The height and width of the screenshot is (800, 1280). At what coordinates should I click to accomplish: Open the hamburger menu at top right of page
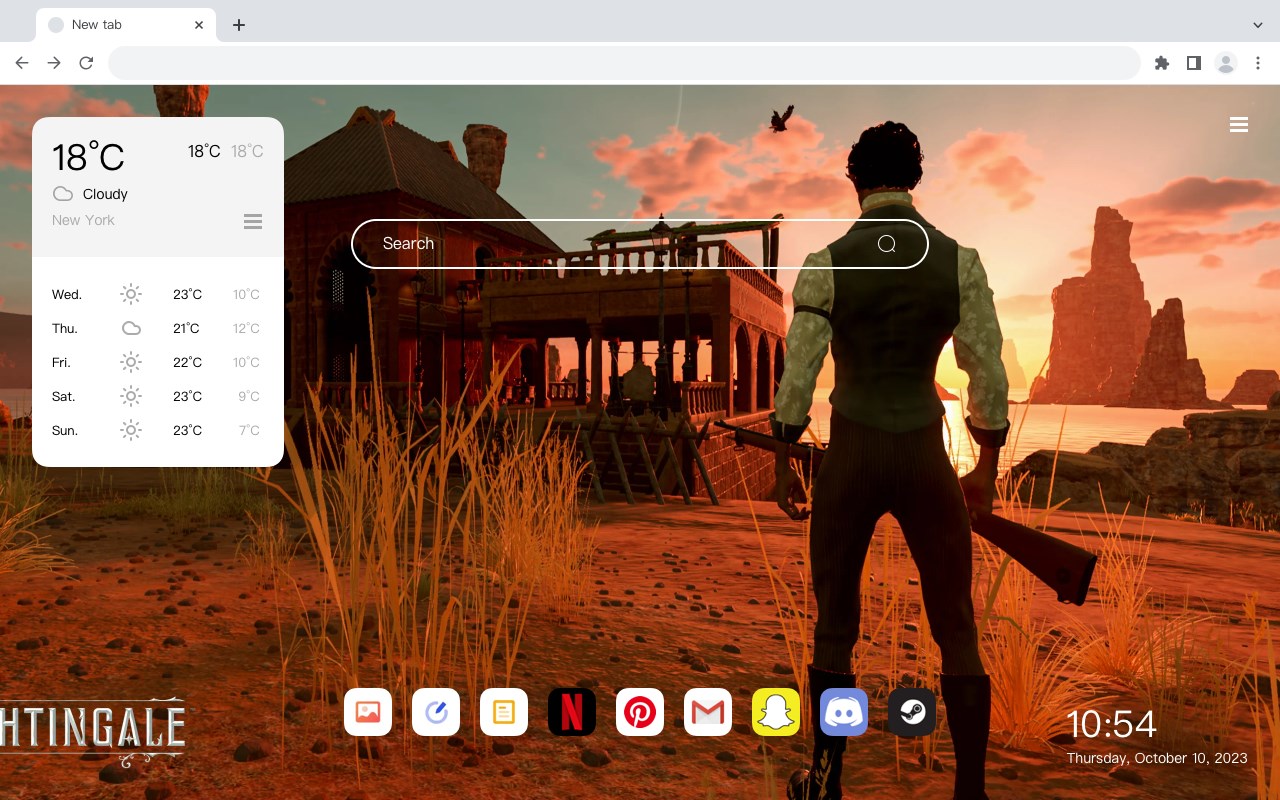pos(1239,125)
